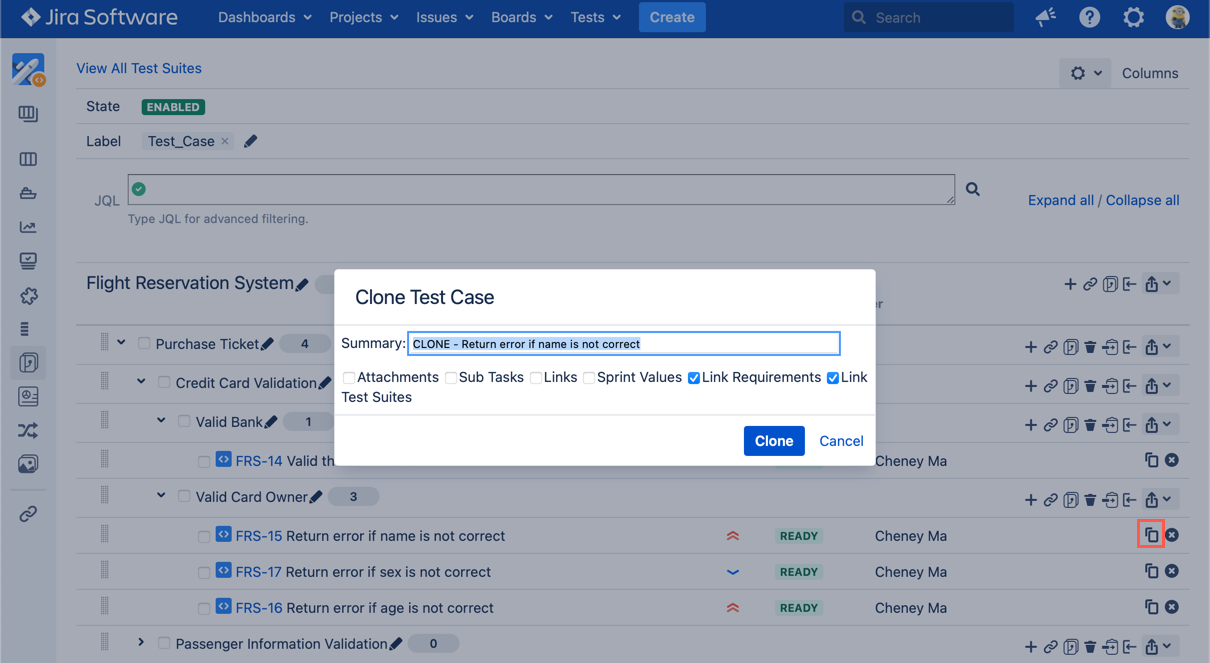Click delete trash icon on Purchase Ticket row
Screen dimensions: 1210x663
tap(1090, 347)
